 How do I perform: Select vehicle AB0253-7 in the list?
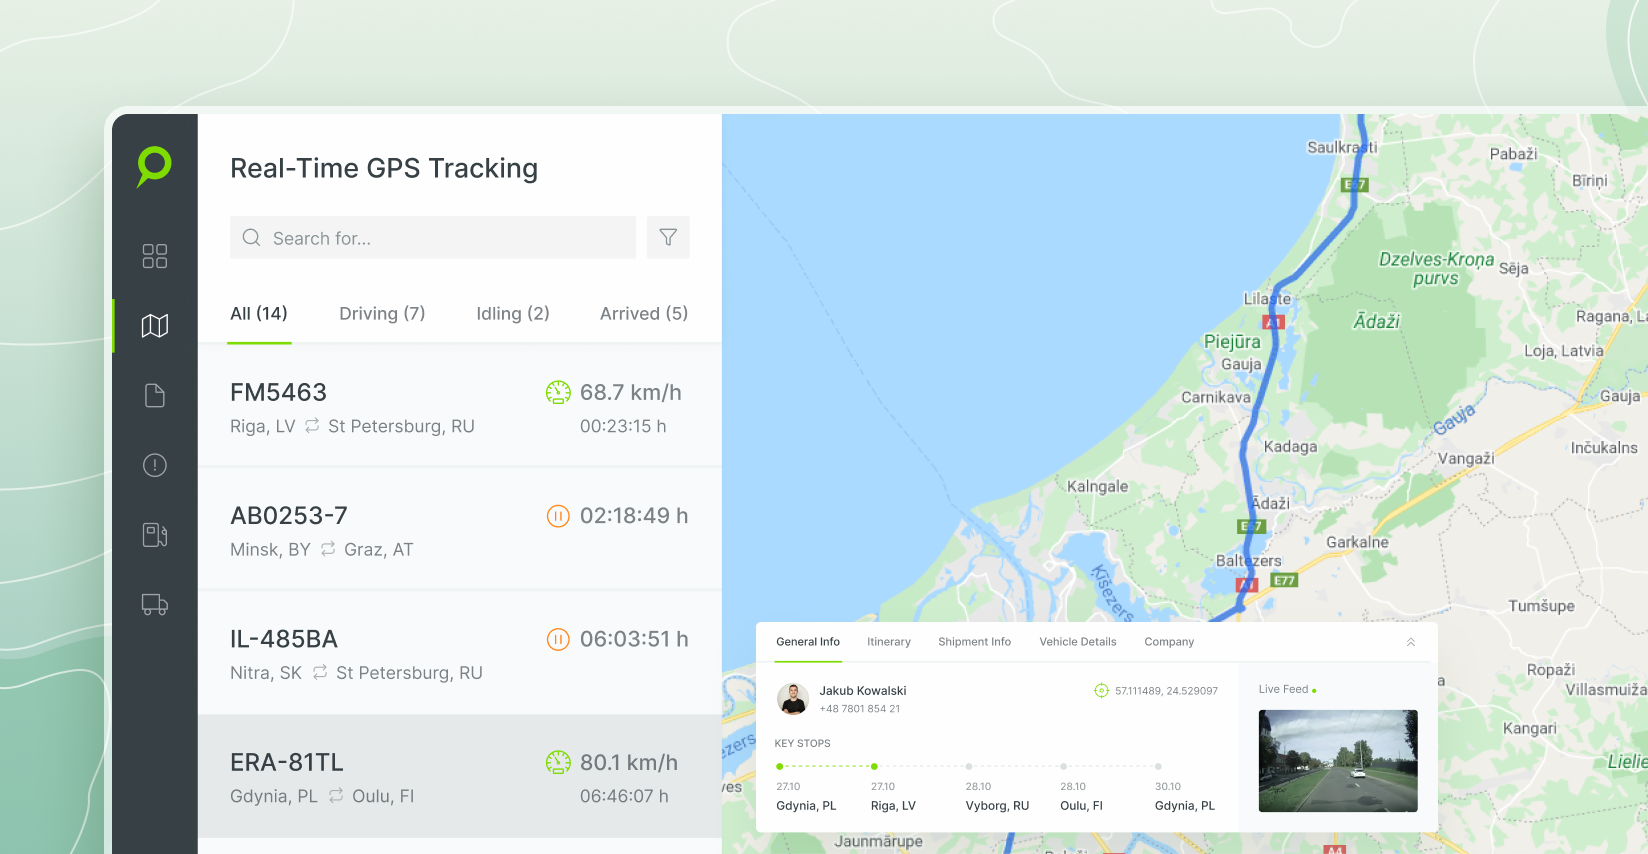point(460,529)
